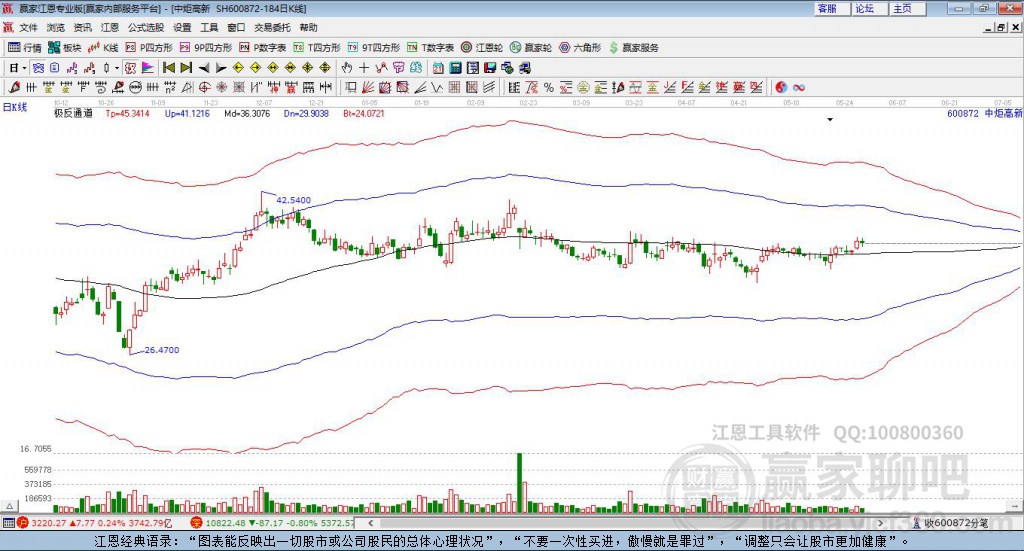
Task: Open the 浏览 menu
Action: tap(56, 27)
